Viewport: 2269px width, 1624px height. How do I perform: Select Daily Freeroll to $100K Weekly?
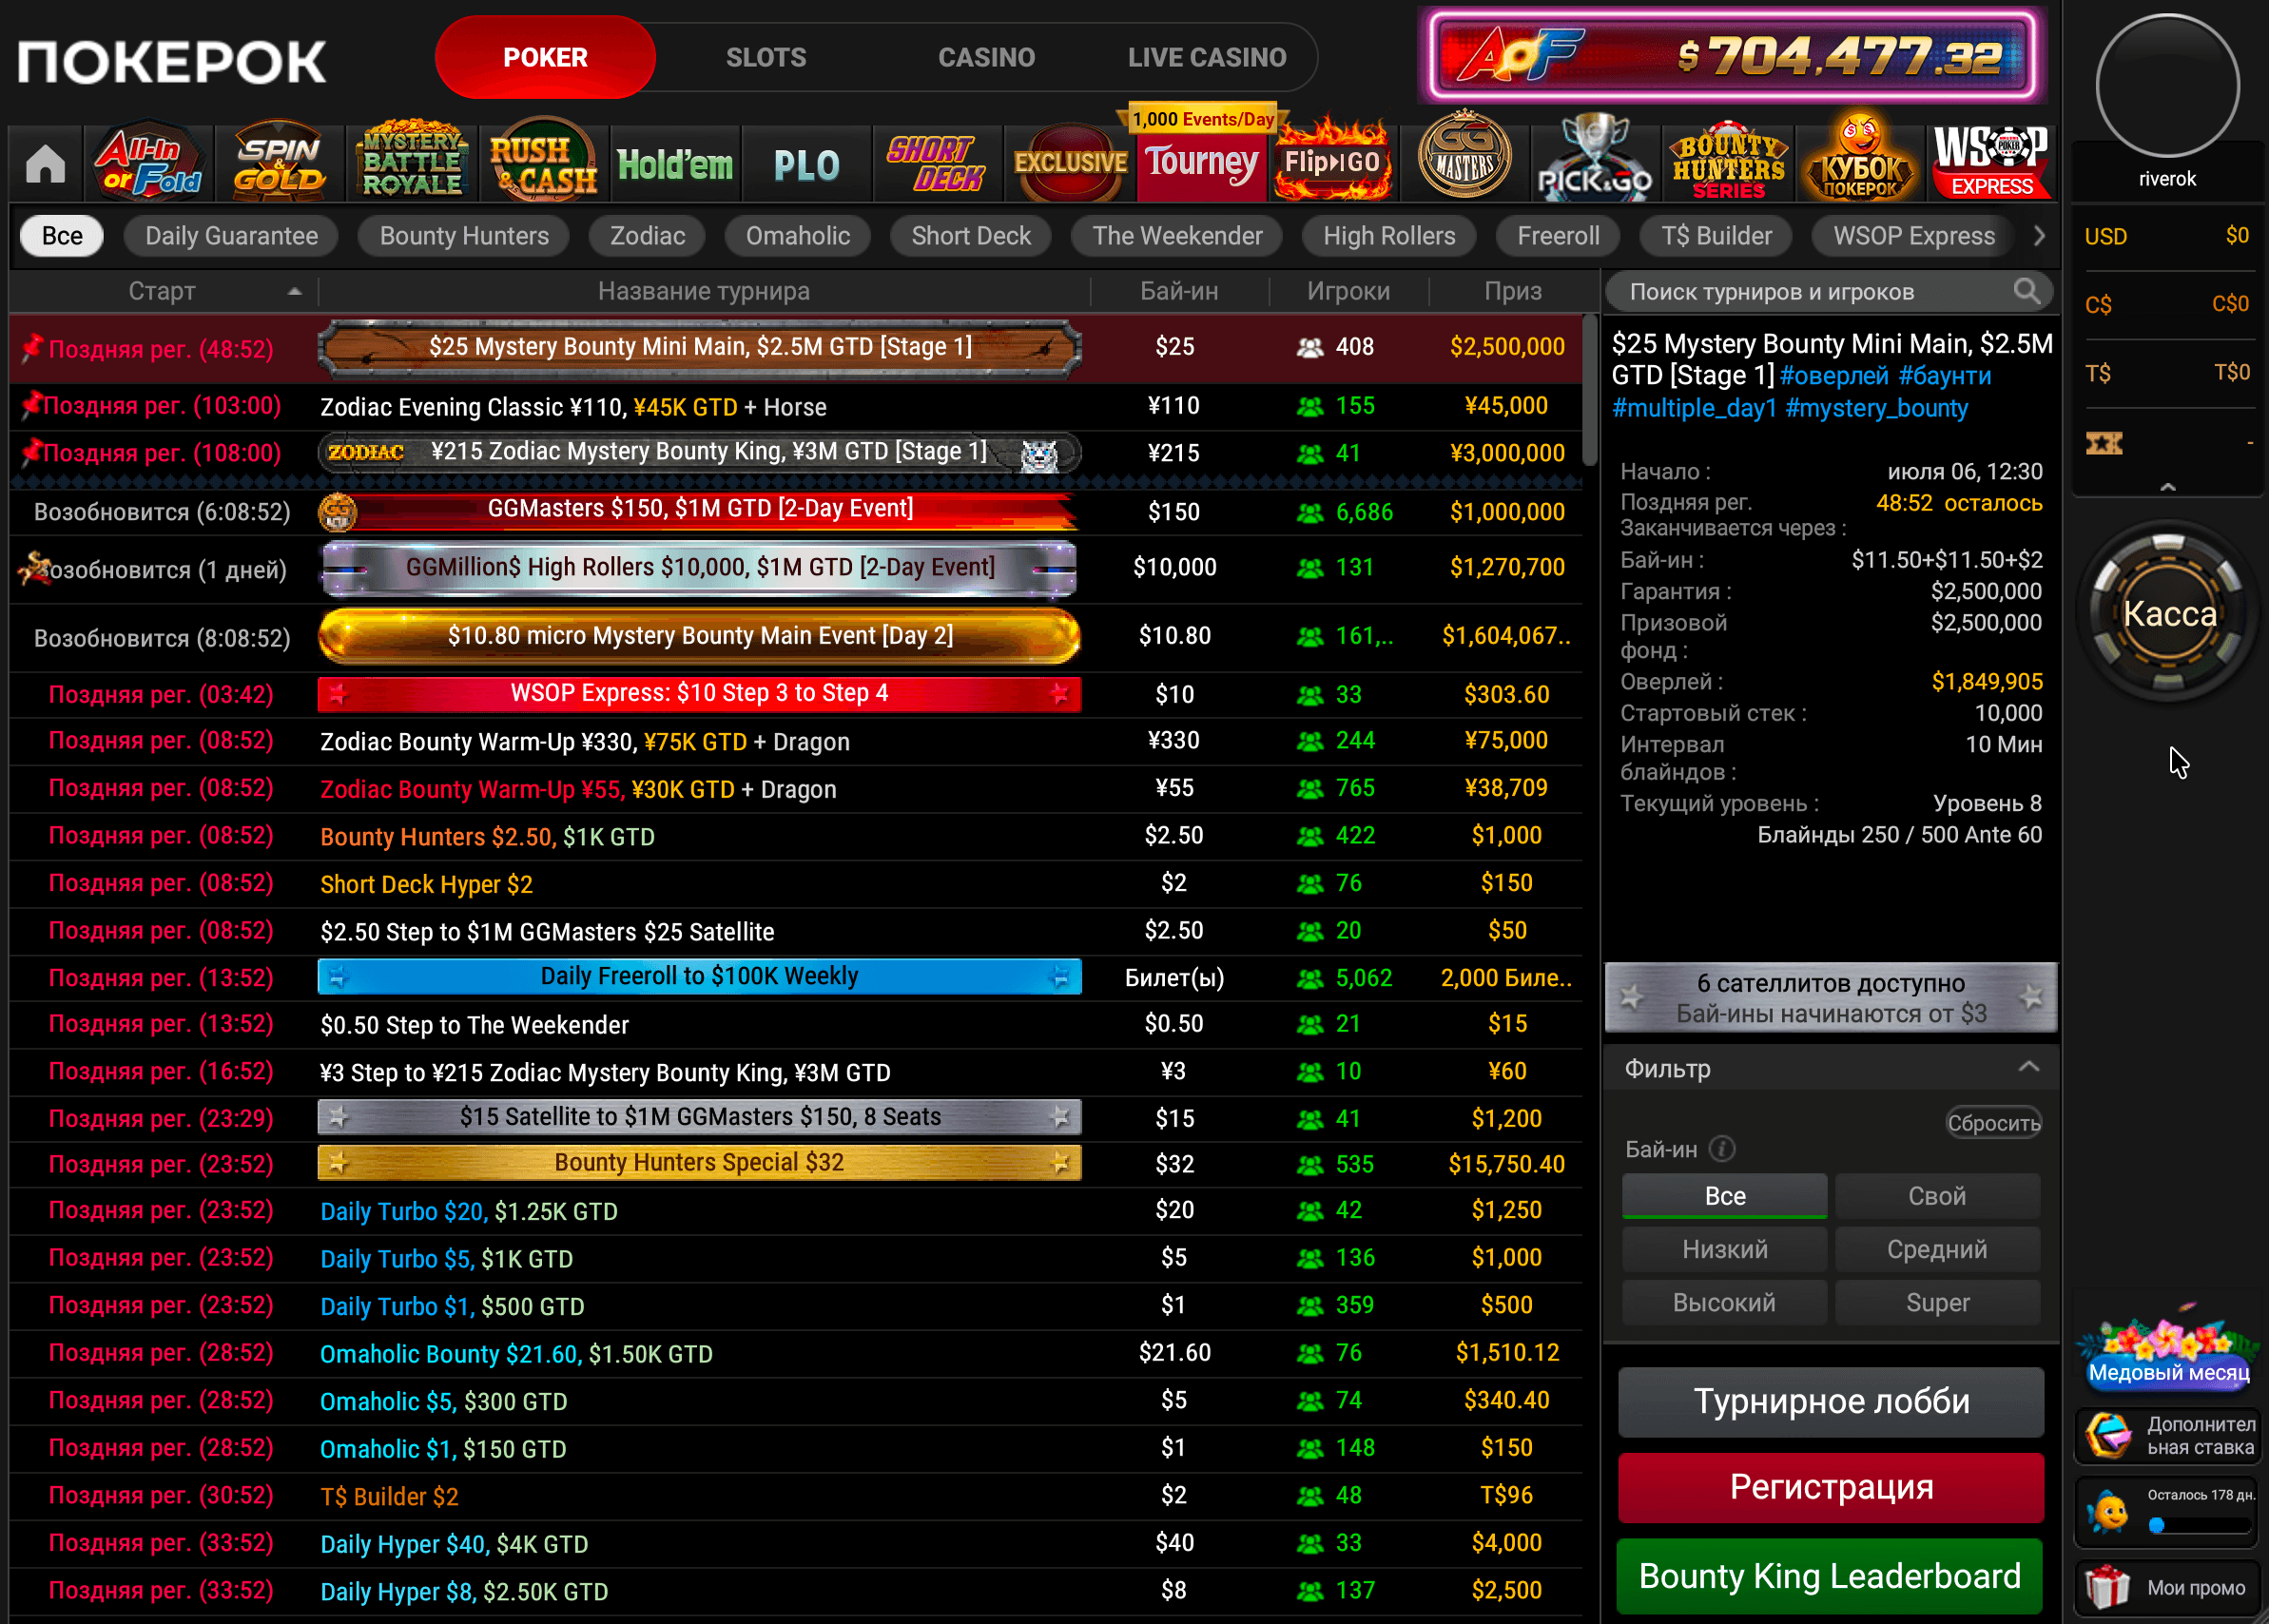pos(796,977)
